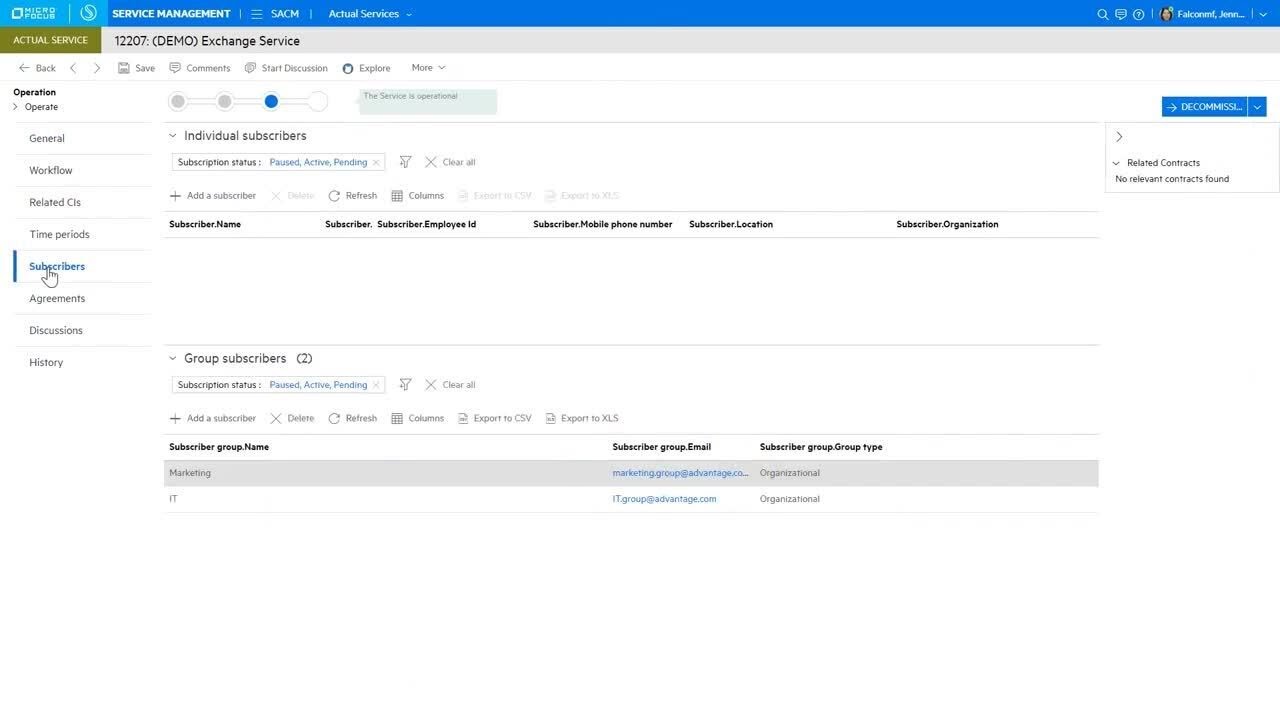Sort by Subscriber.Location column
This screenshot has width=1280, height=720.
pos(731,224)
